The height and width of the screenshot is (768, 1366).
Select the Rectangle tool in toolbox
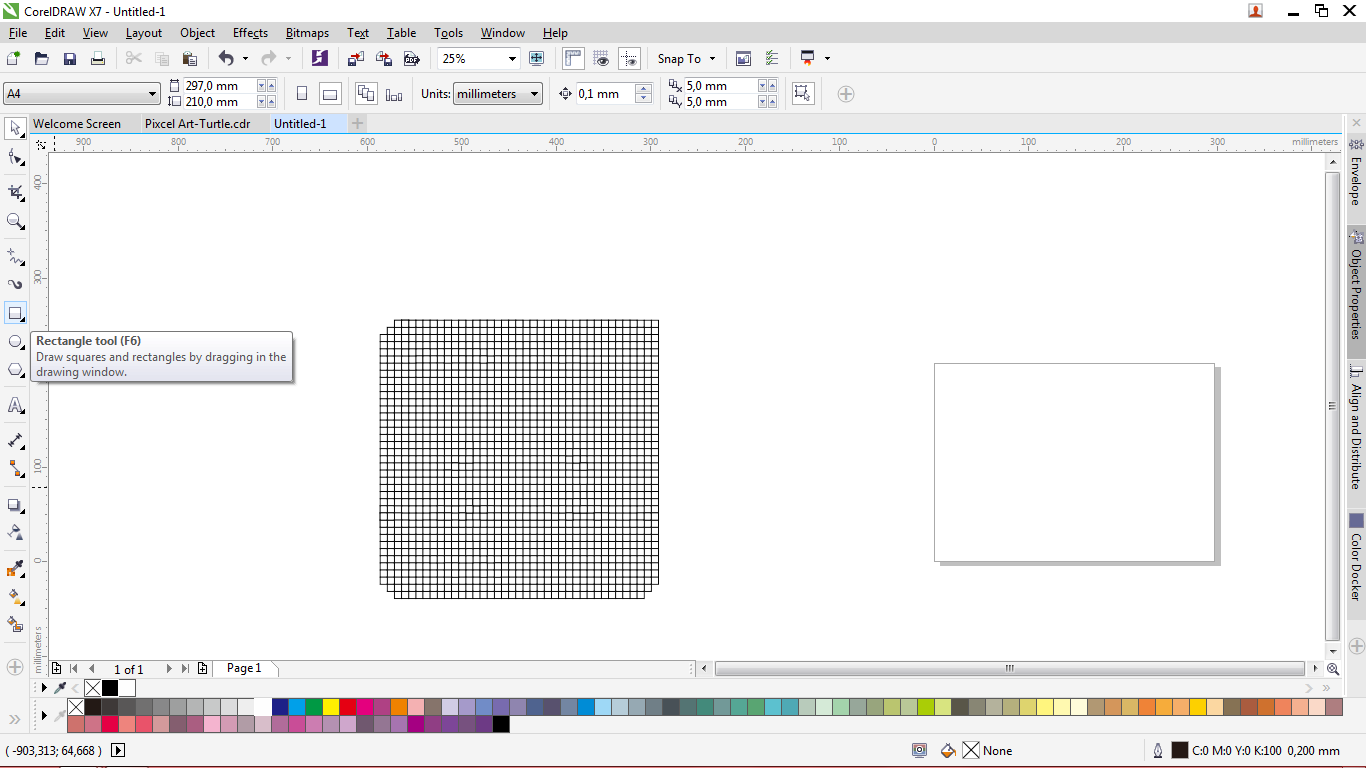click(15, 313)
